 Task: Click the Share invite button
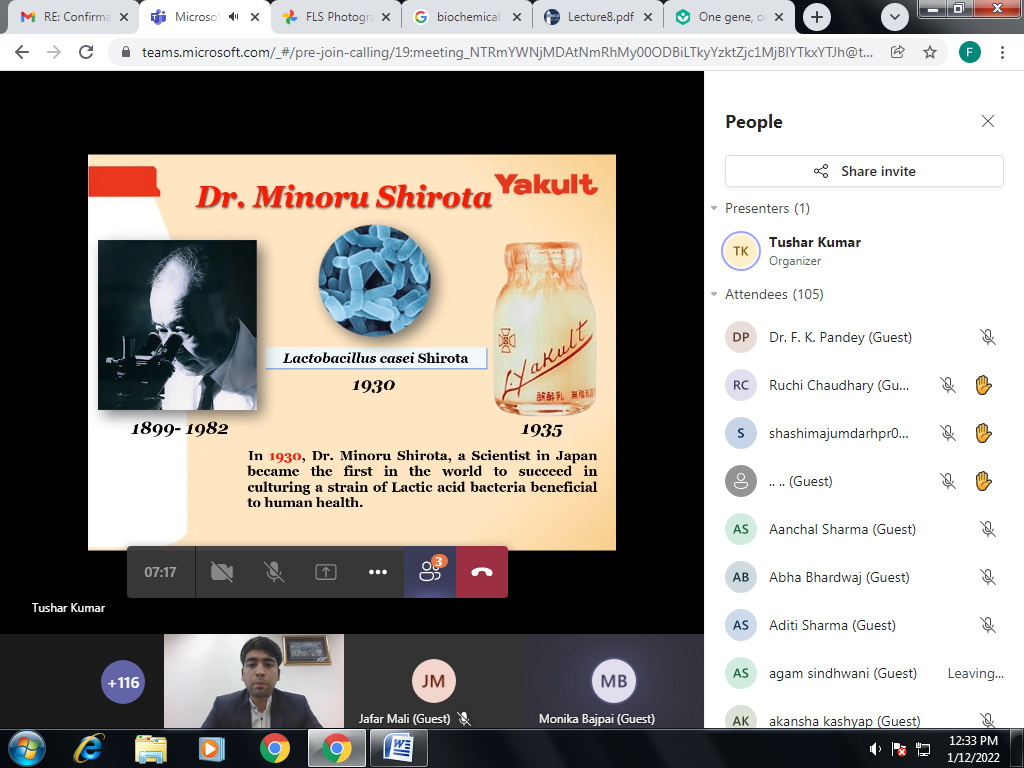point(864,171)
